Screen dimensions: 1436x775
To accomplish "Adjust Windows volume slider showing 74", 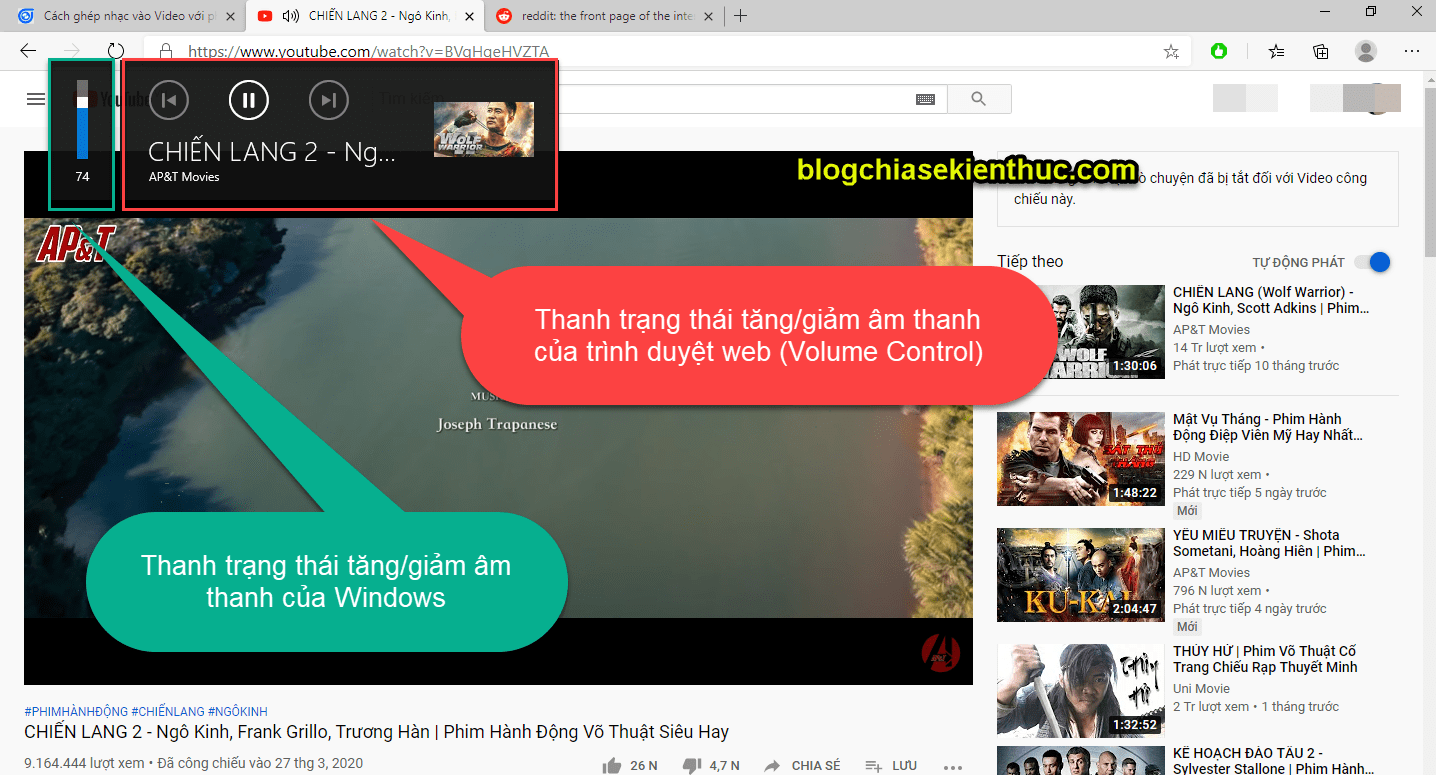I will (x=82, y=120).
